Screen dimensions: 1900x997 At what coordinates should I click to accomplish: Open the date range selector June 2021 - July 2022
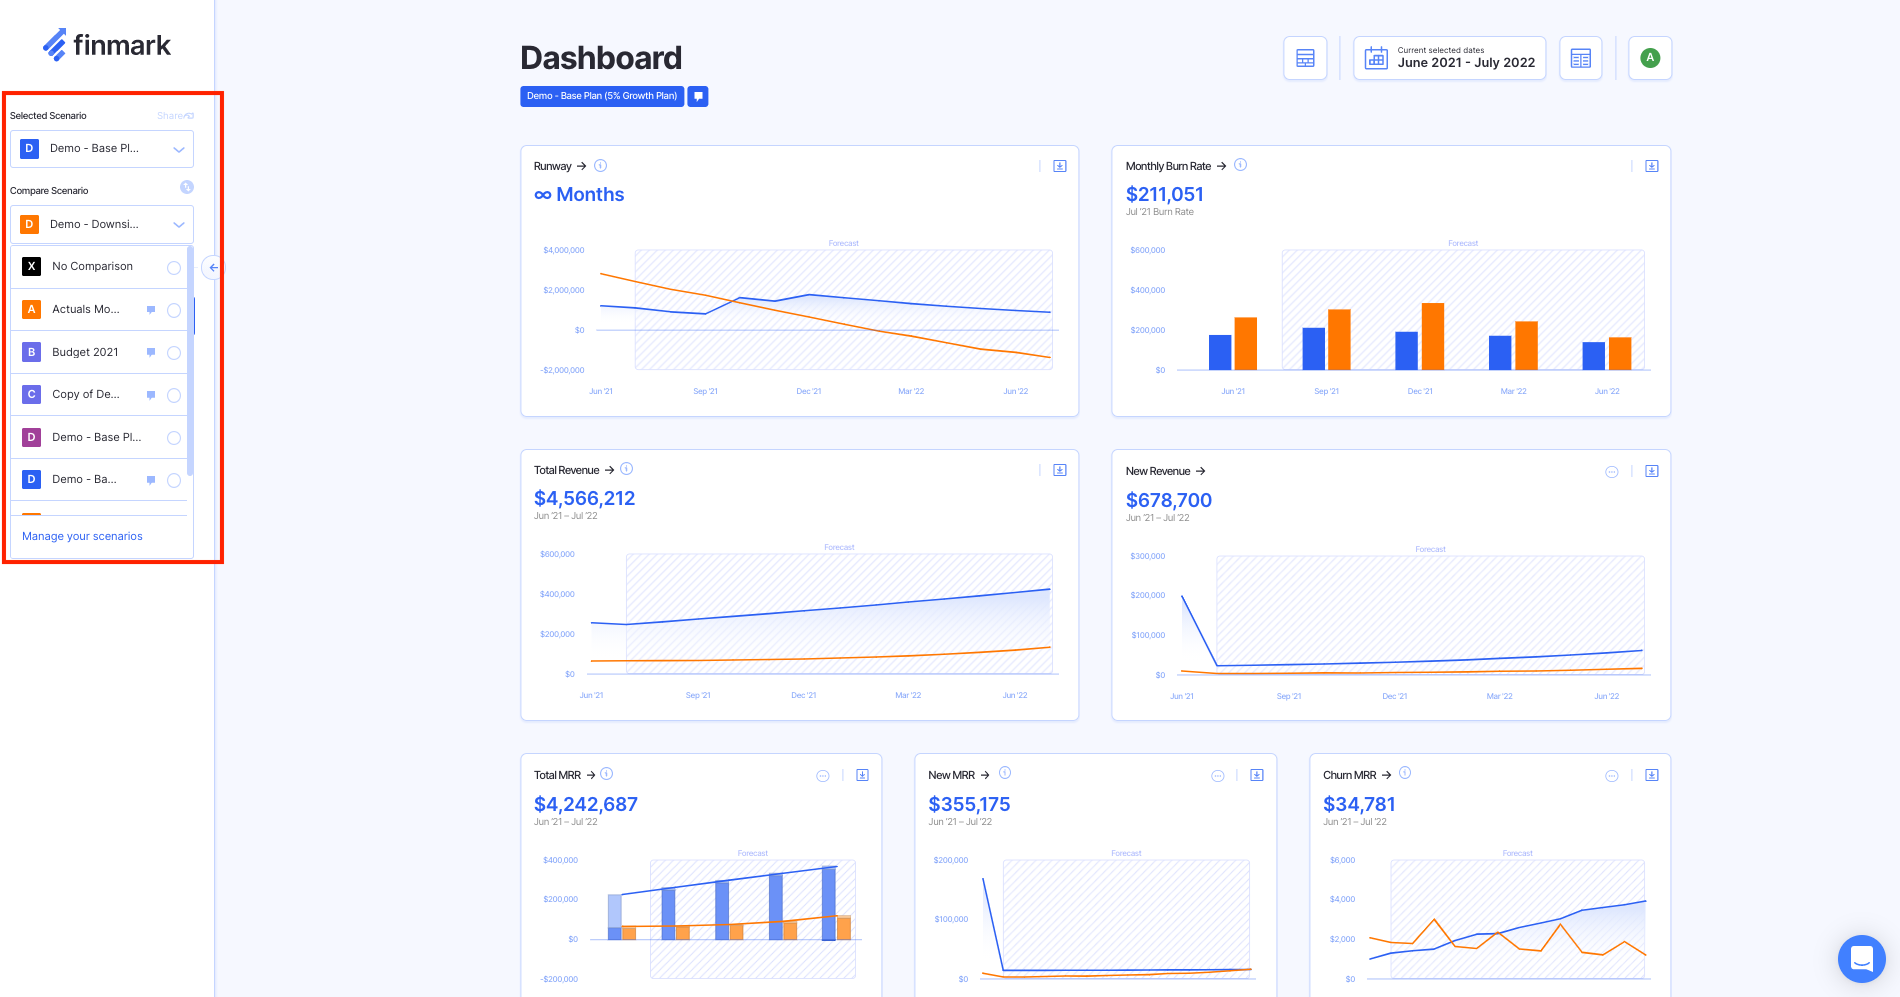tap(1449, 58)
